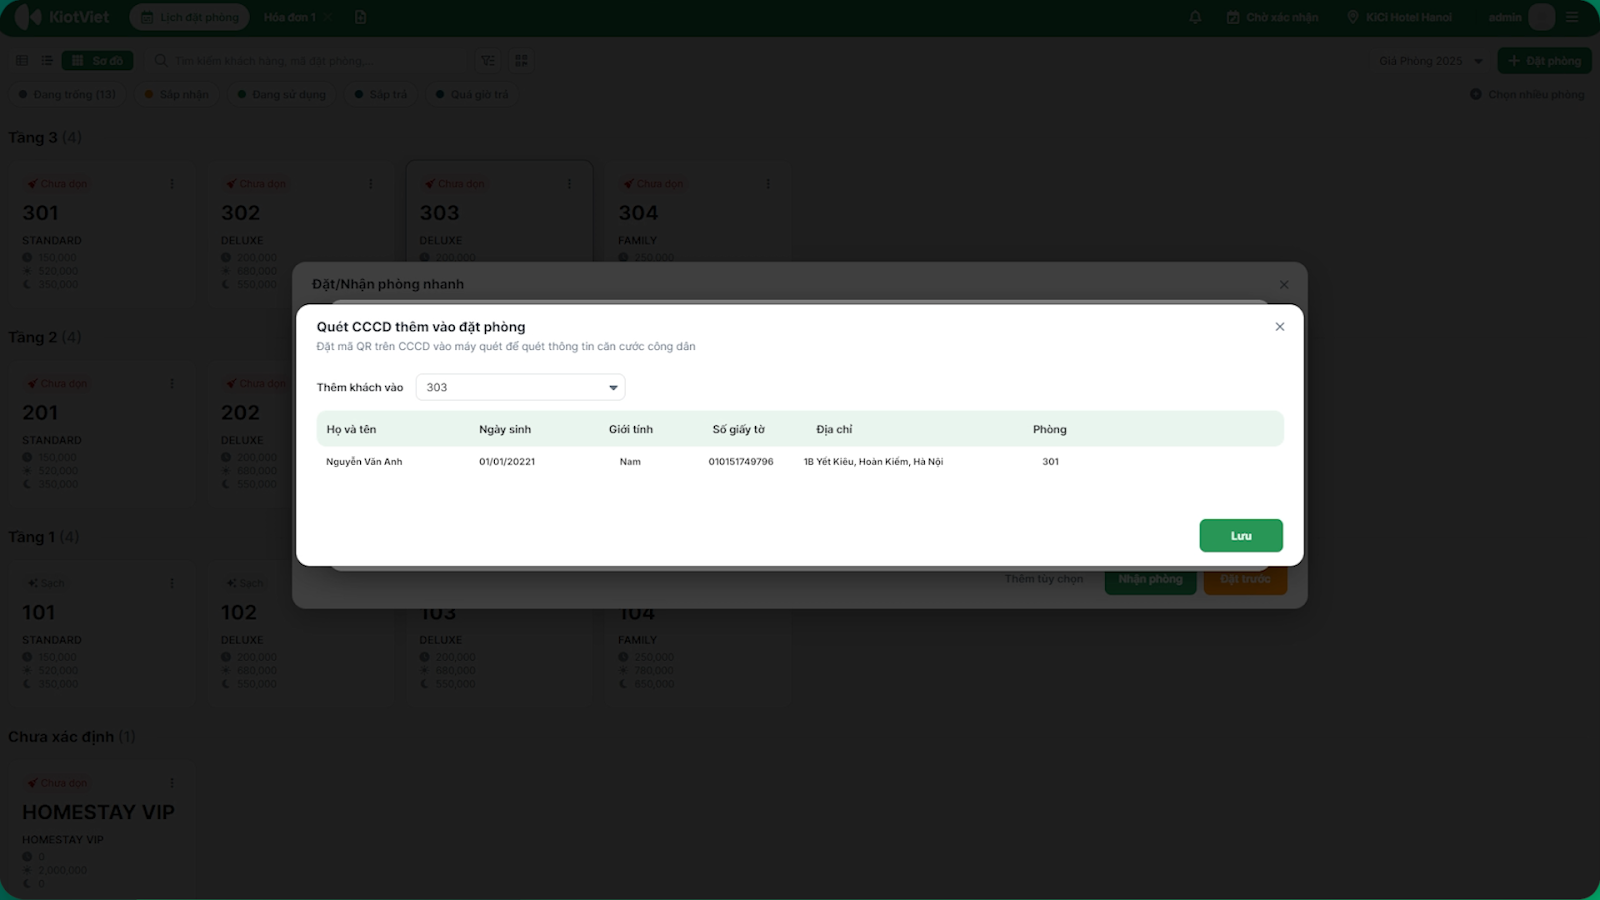Enable Chọn nhiều phòng multi-select
This screenshot has height=900, width=1600.
point(1527,95)
